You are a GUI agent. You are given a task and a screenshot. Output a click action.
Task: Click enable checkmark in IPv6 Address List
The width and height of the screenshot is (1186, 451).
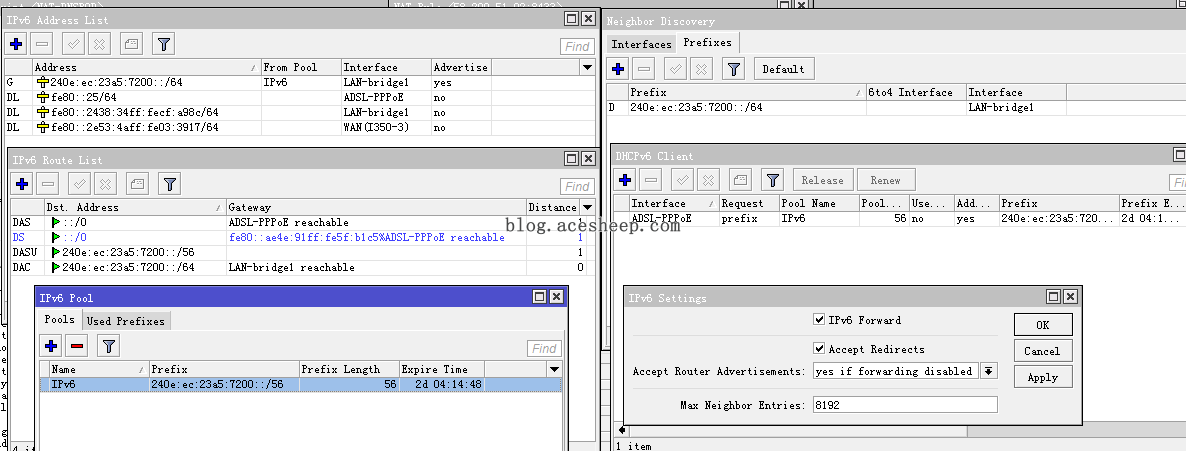coord(73,44)
